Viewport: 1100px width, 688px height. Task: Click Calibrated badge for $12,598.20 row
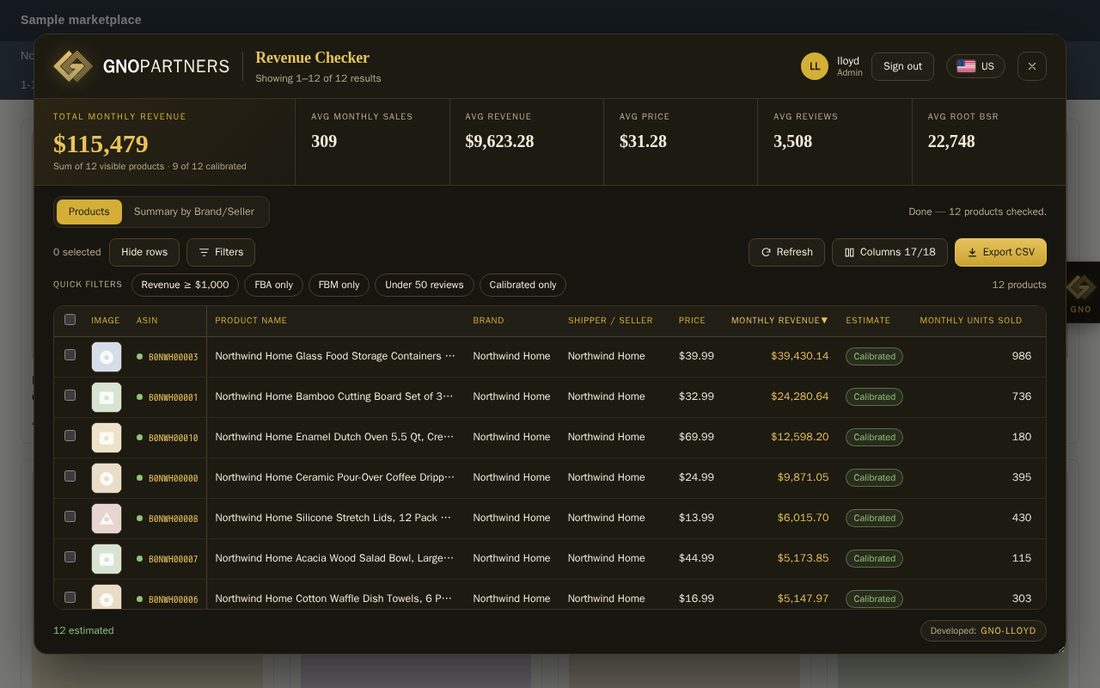click(874, 437)
